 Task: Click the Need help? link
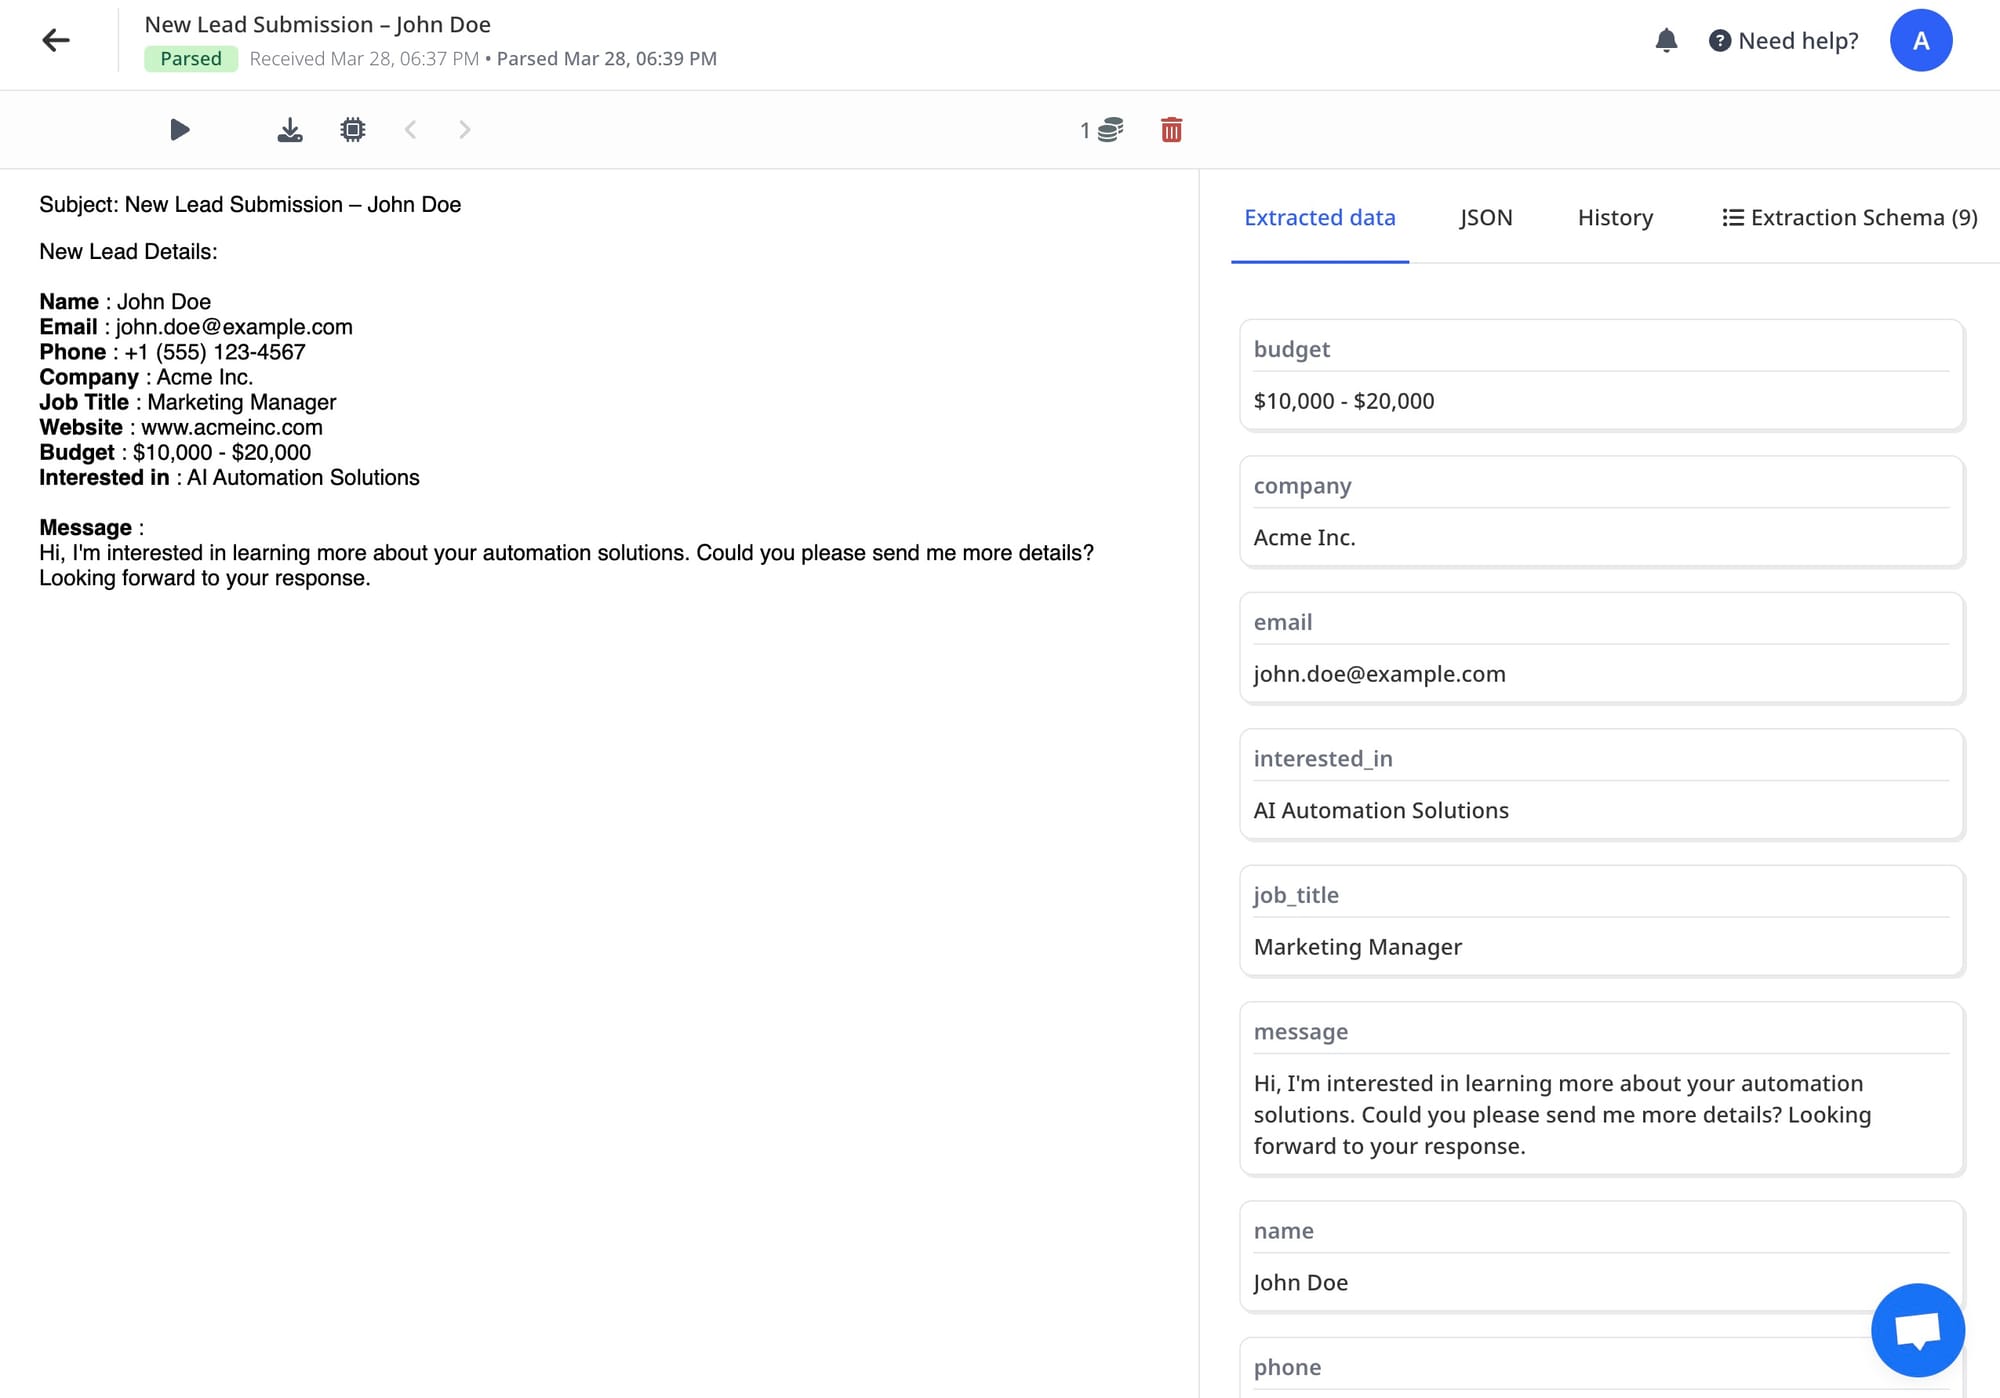[x=1784, y=41]
